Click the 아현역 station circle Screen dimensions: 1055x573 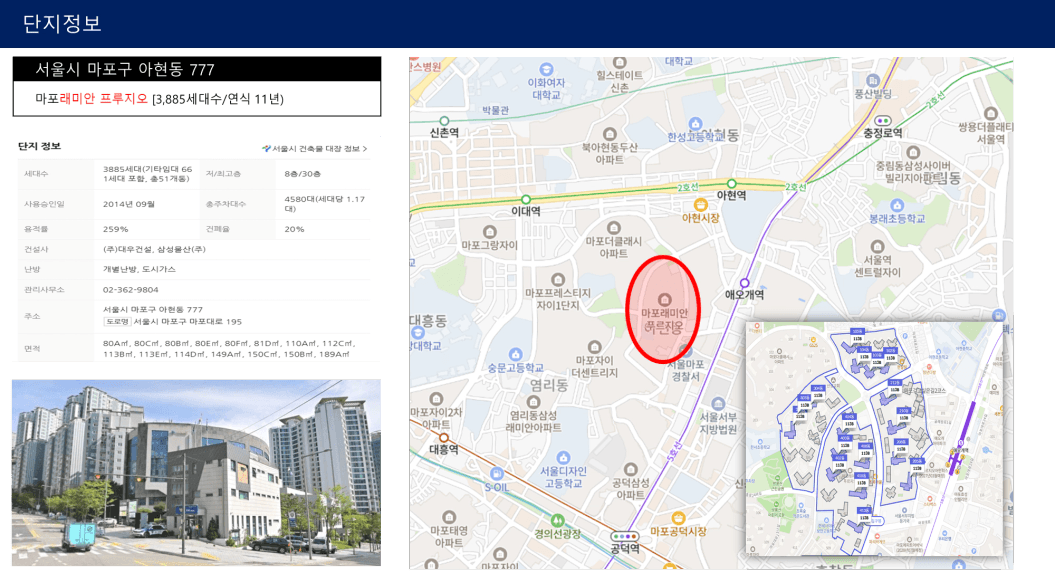pos(731,184)
